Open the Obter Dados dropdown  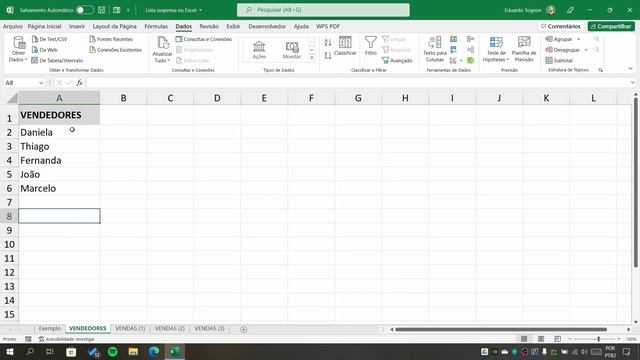point(18,49)
